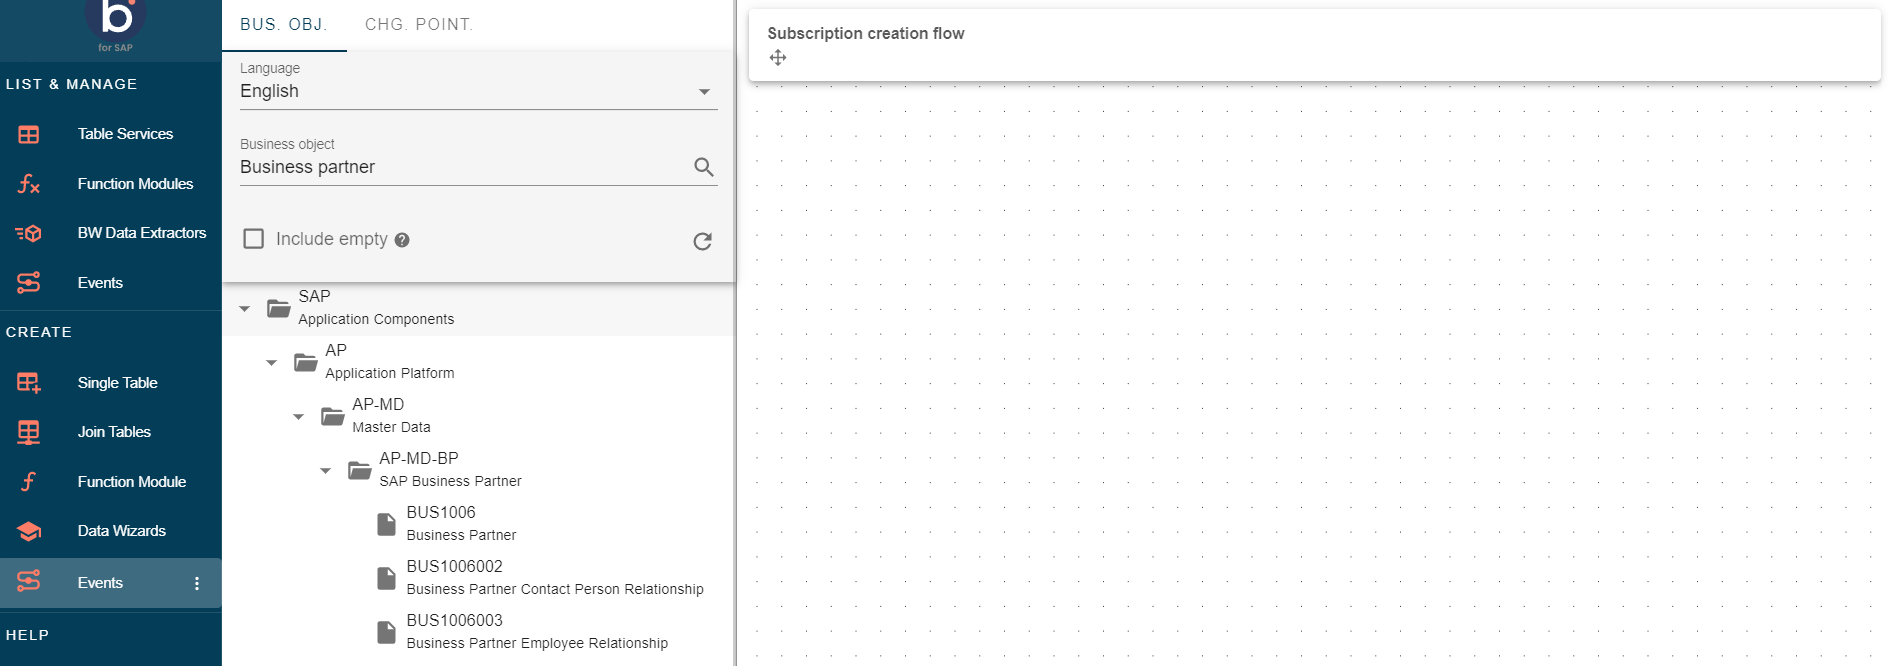
Task: Enable the Include empty checkbox
Action: tap(254, 239)
